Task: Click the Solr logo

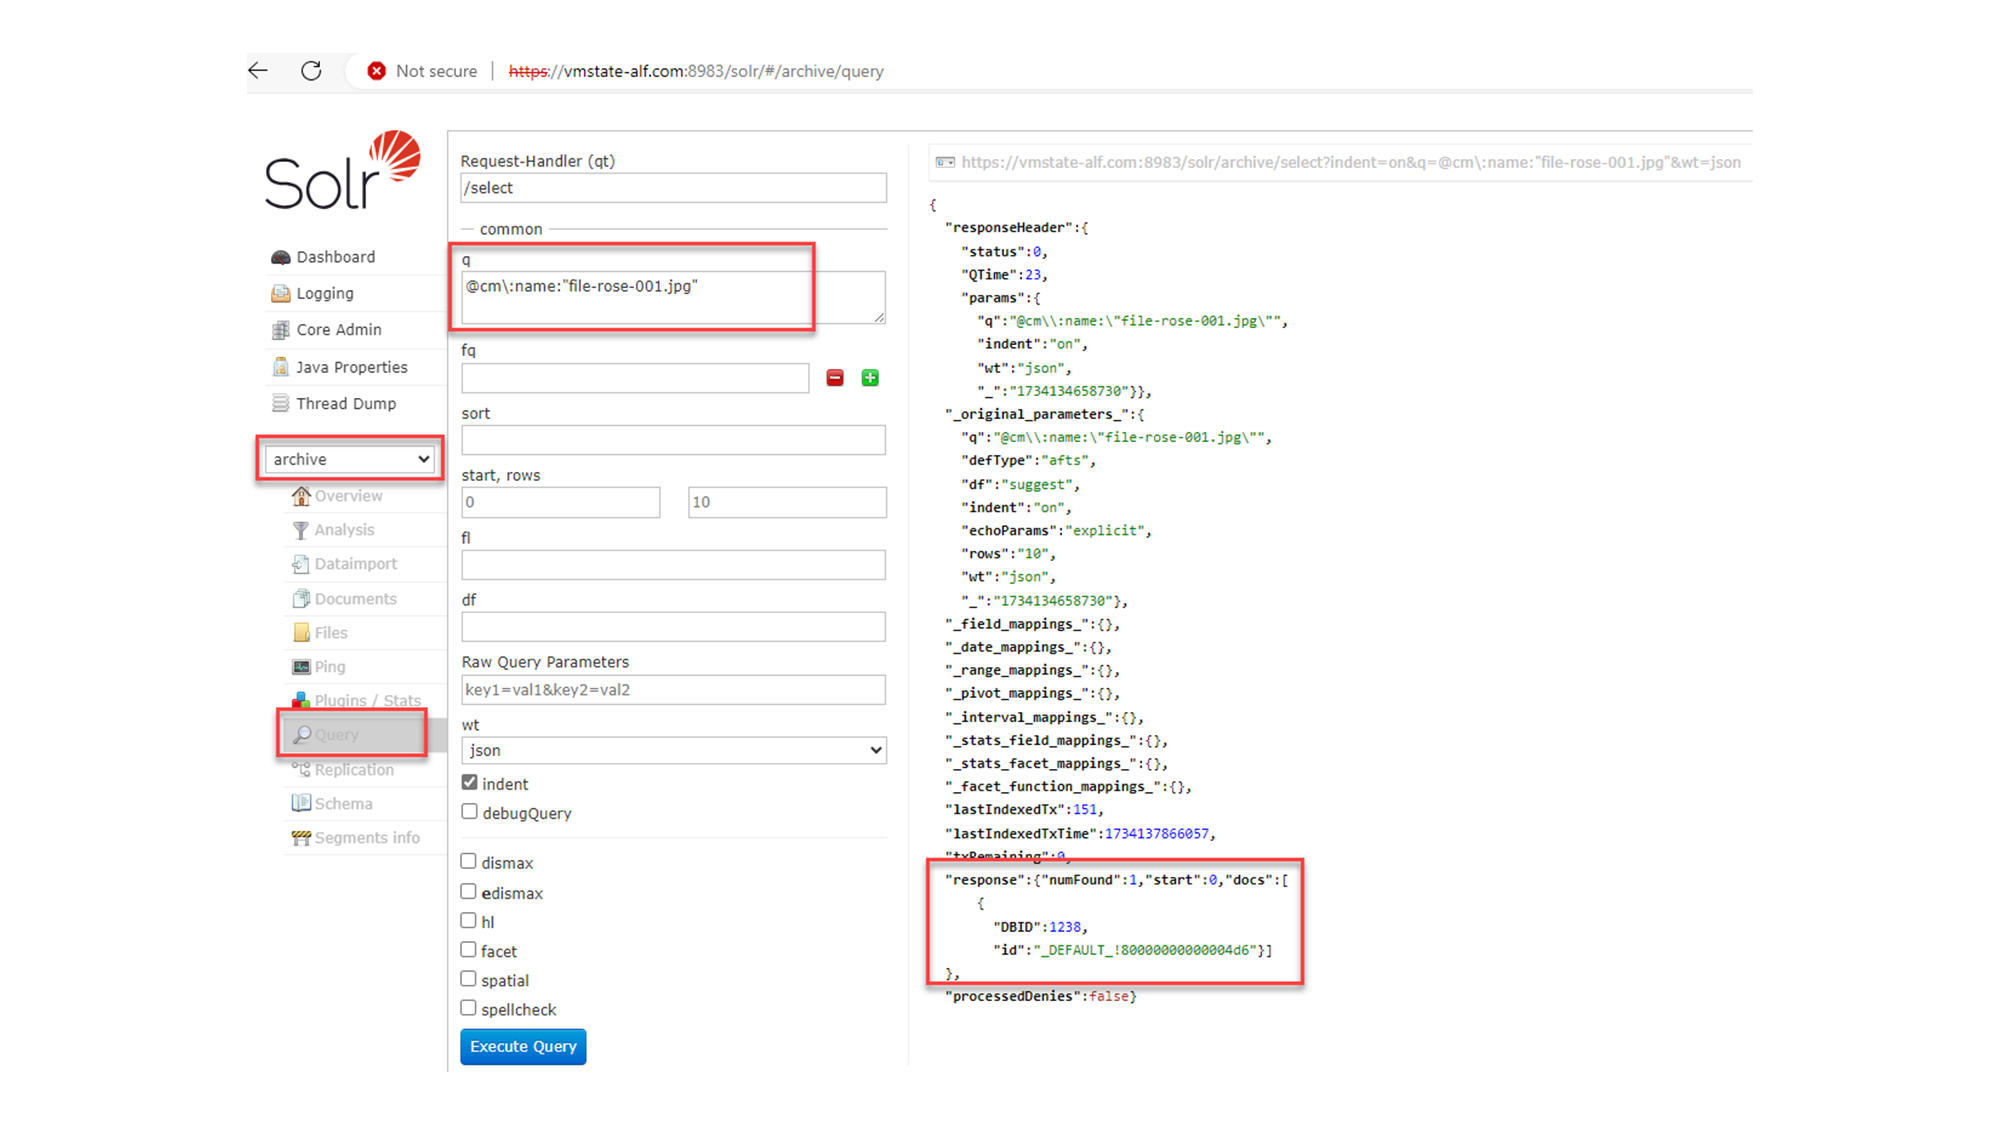Action: coord(342,170)
